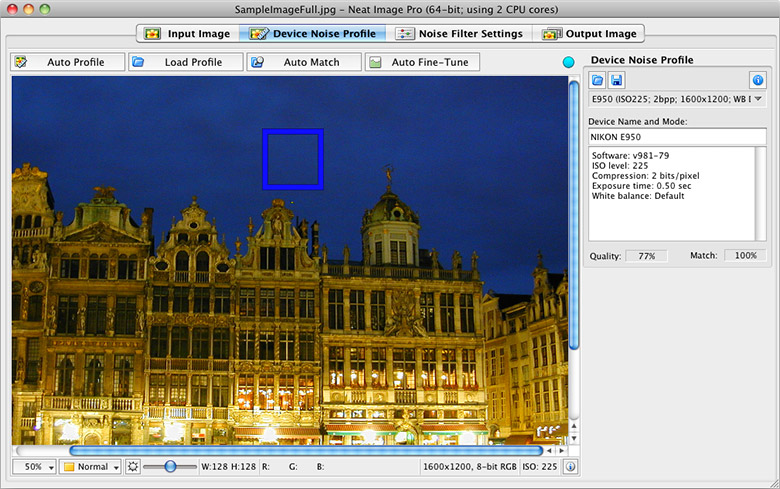Open the Normal viewer mode dropdown
This screenshot has height=489, width=780.
click(91, 467)
